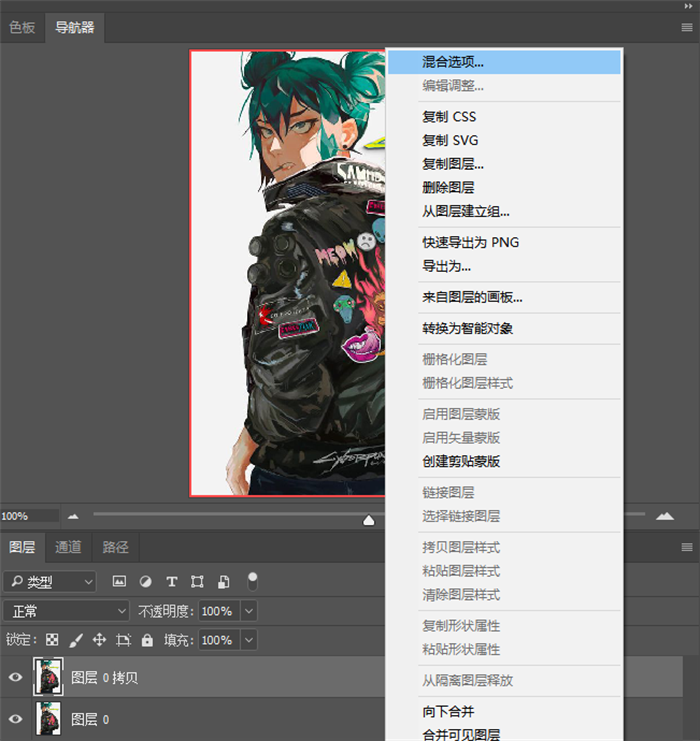Viewport: 700px width, 741px height.
Task: Hide the 图层 0 layer
Action: 16,719
